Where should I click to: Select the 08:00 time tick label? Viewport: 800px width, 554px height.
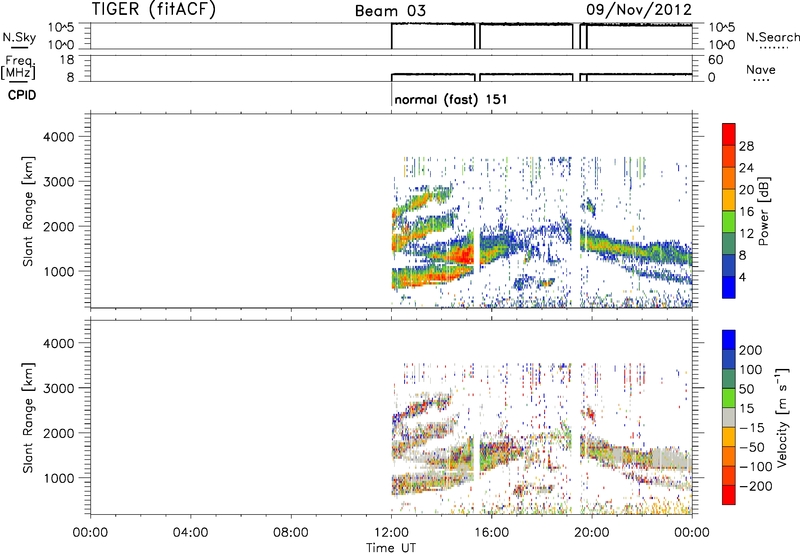[x=291, y=533]
